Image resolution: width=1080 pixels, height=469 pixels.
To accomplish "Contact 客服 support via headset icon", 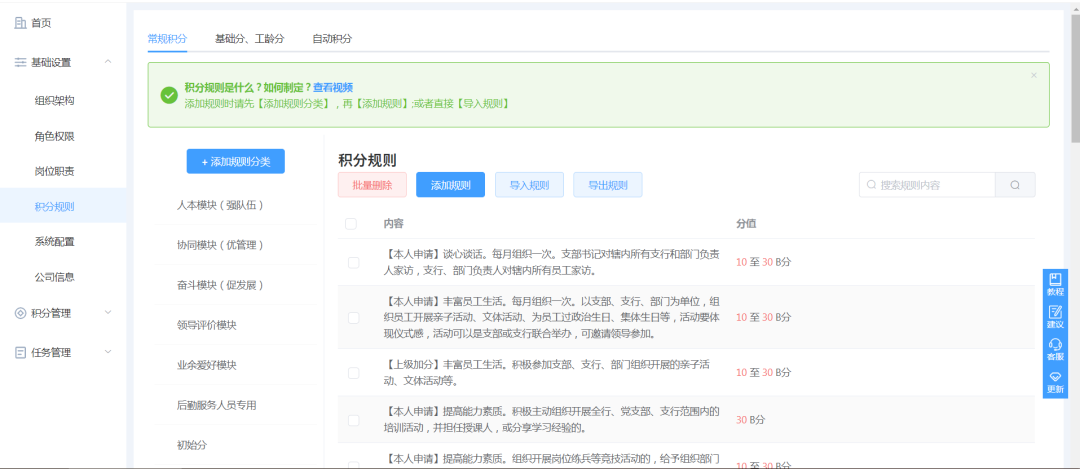I will (1055, 344).
